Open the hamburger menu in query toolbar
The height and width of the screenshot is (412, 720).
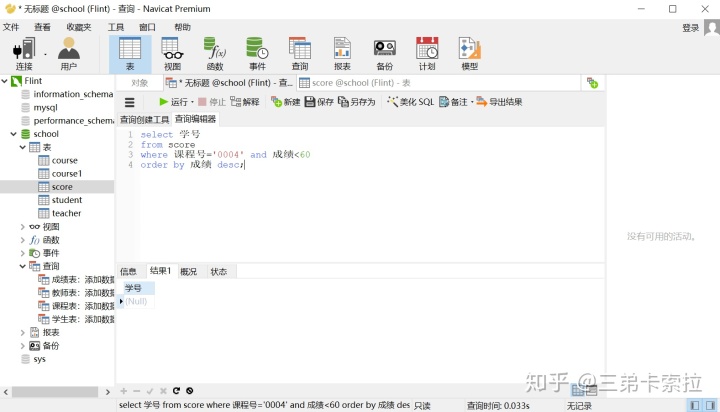(129, 102)
